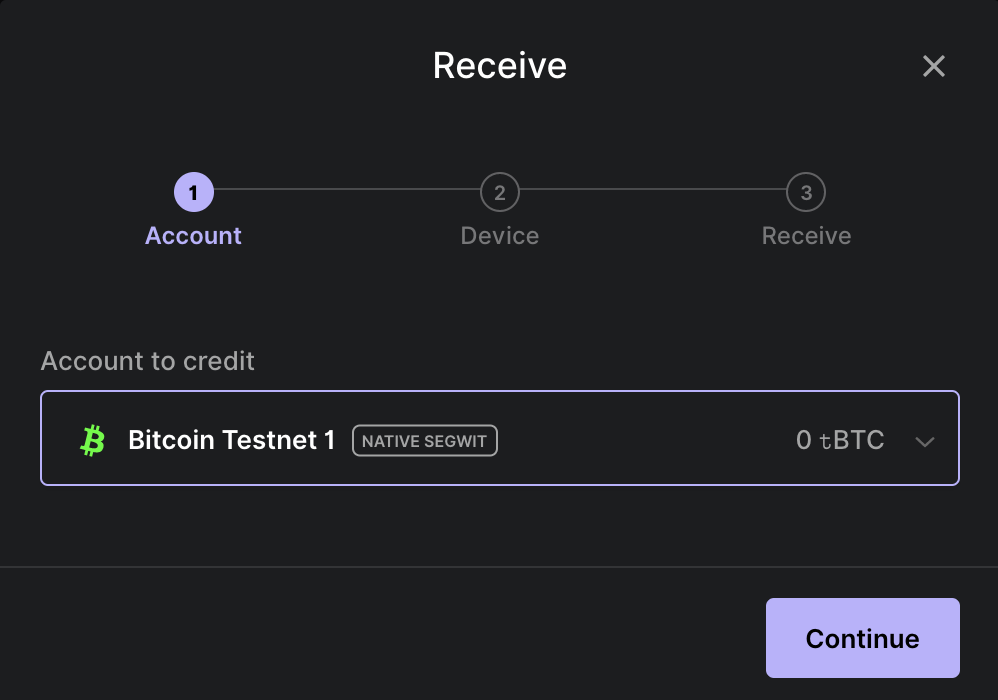Expand the account selection dropdown
Screen dimensions: 998x700
pyautogui.click(x=925, y=440)
